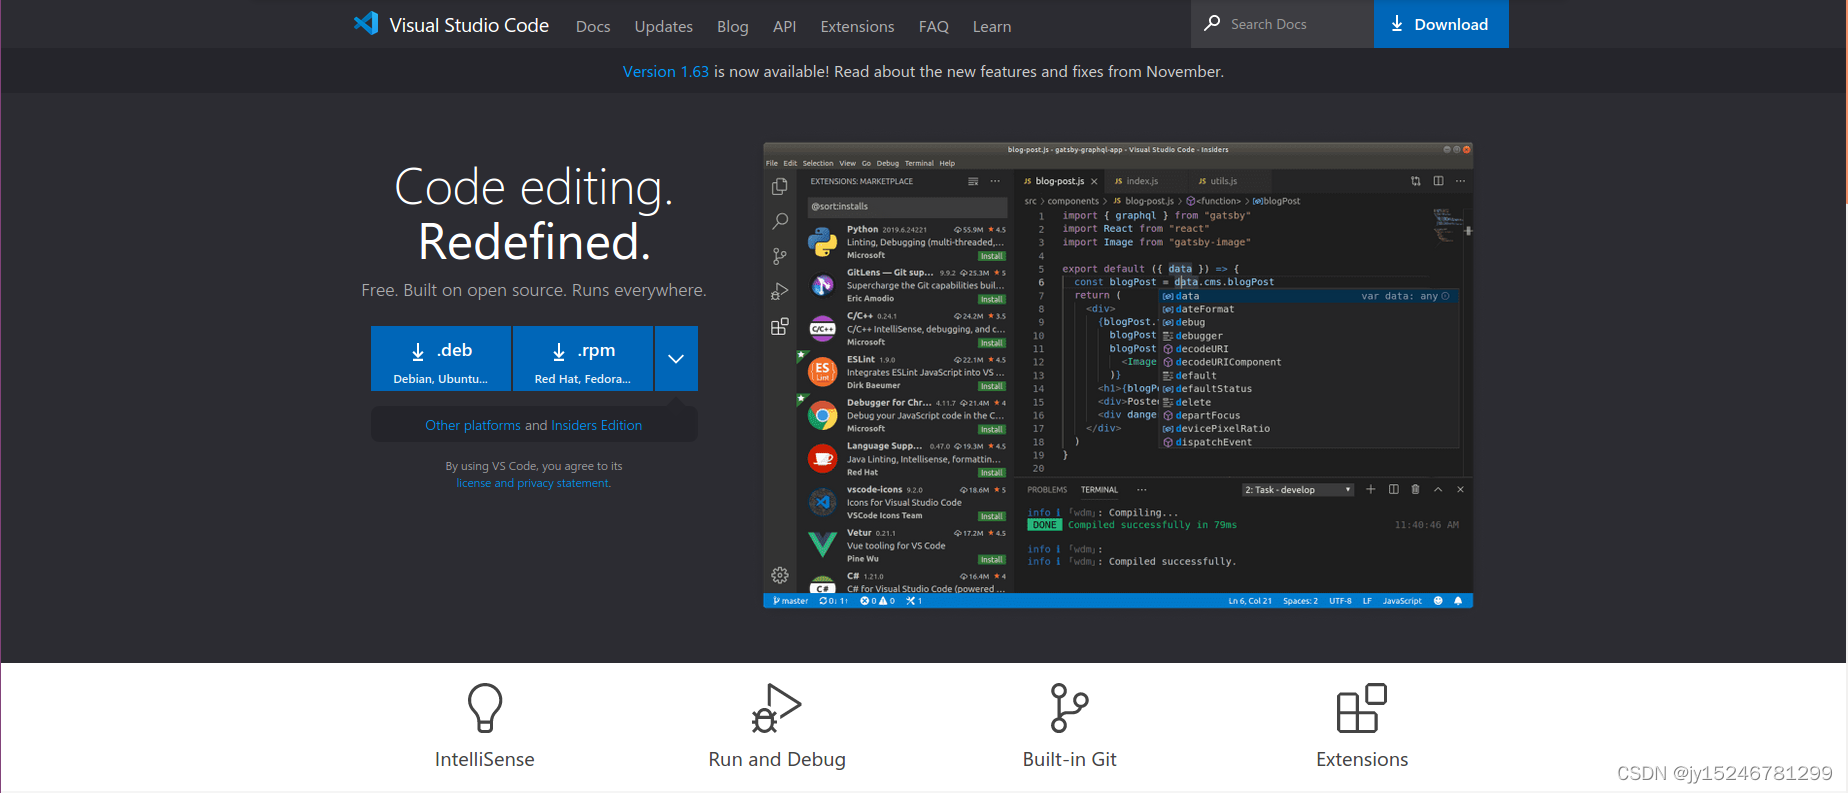Screen dimensions: 1848x793
Task: Click the Debug icon in editor activity bar
Action: pyautogui.click(x=780, y=292)
